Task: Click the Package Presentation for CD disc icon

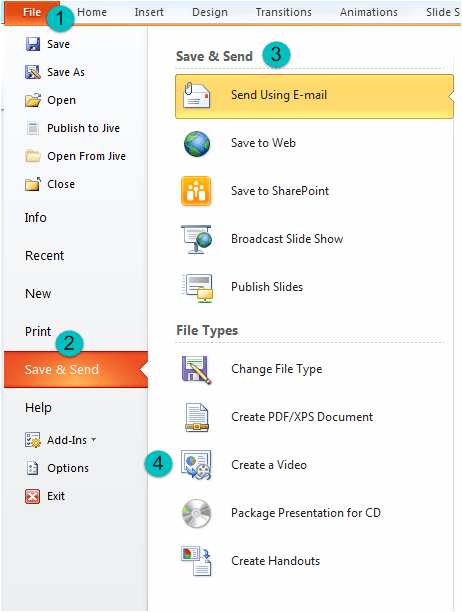Action: click(x=196, y=513)
